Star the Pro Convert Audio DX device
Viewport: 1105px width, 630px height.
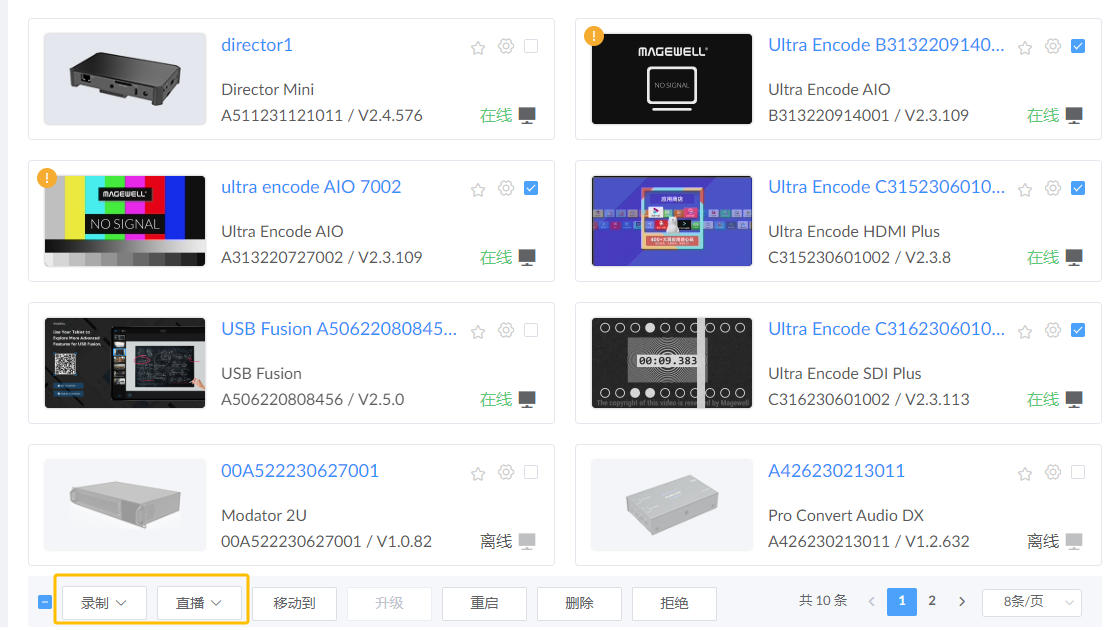(x=1025, y=473)
